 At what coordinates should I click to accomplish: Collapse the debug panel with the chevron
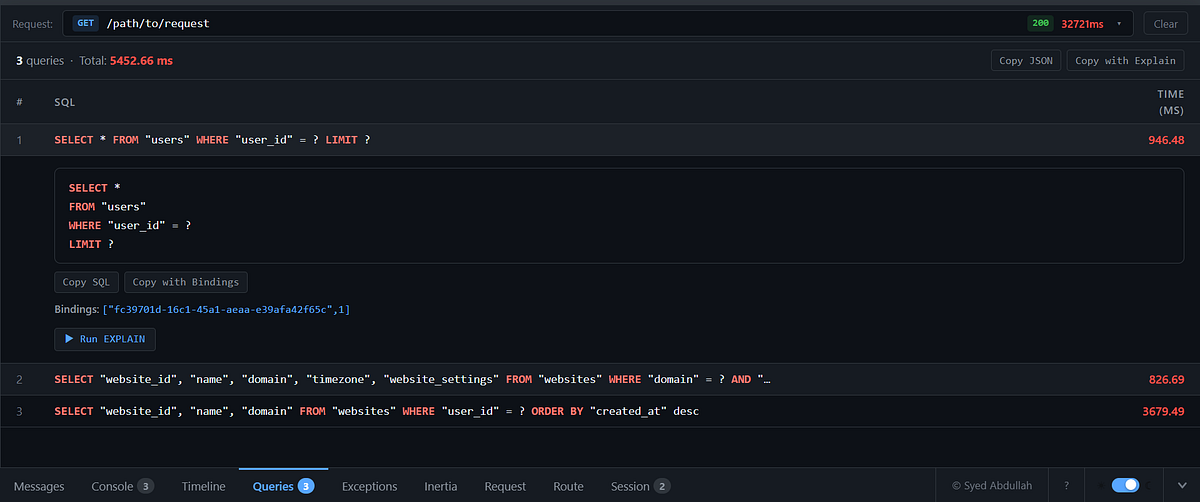1181,486
